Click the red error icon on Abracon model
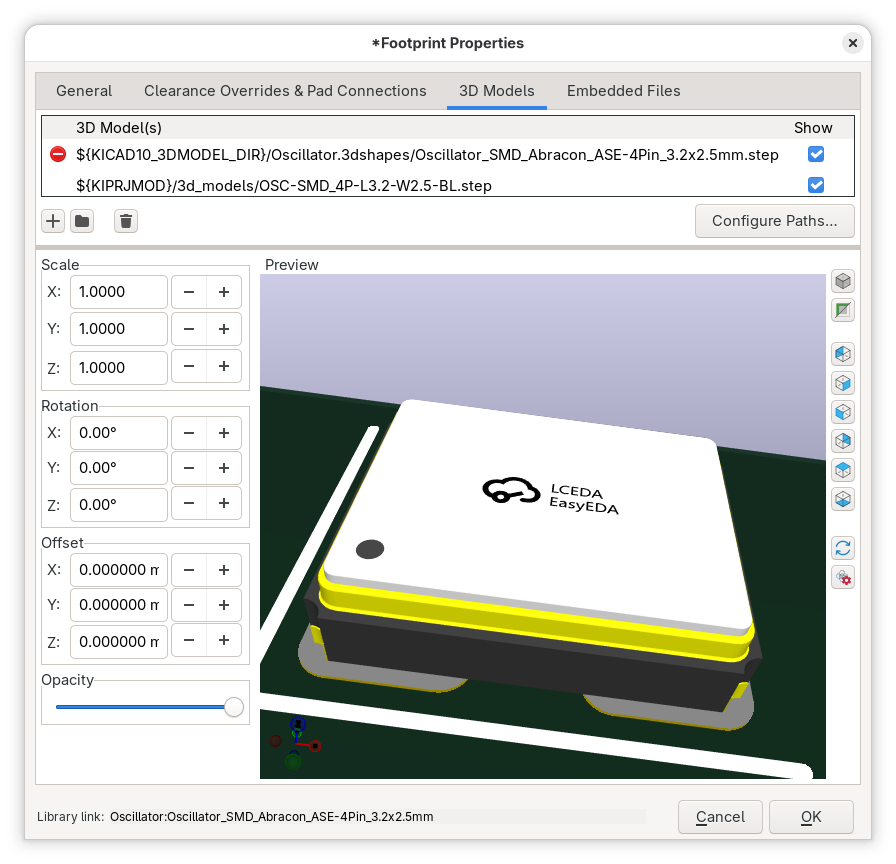Screen dimensions: 896x864 pyautogui.click(x=58, y=154)
